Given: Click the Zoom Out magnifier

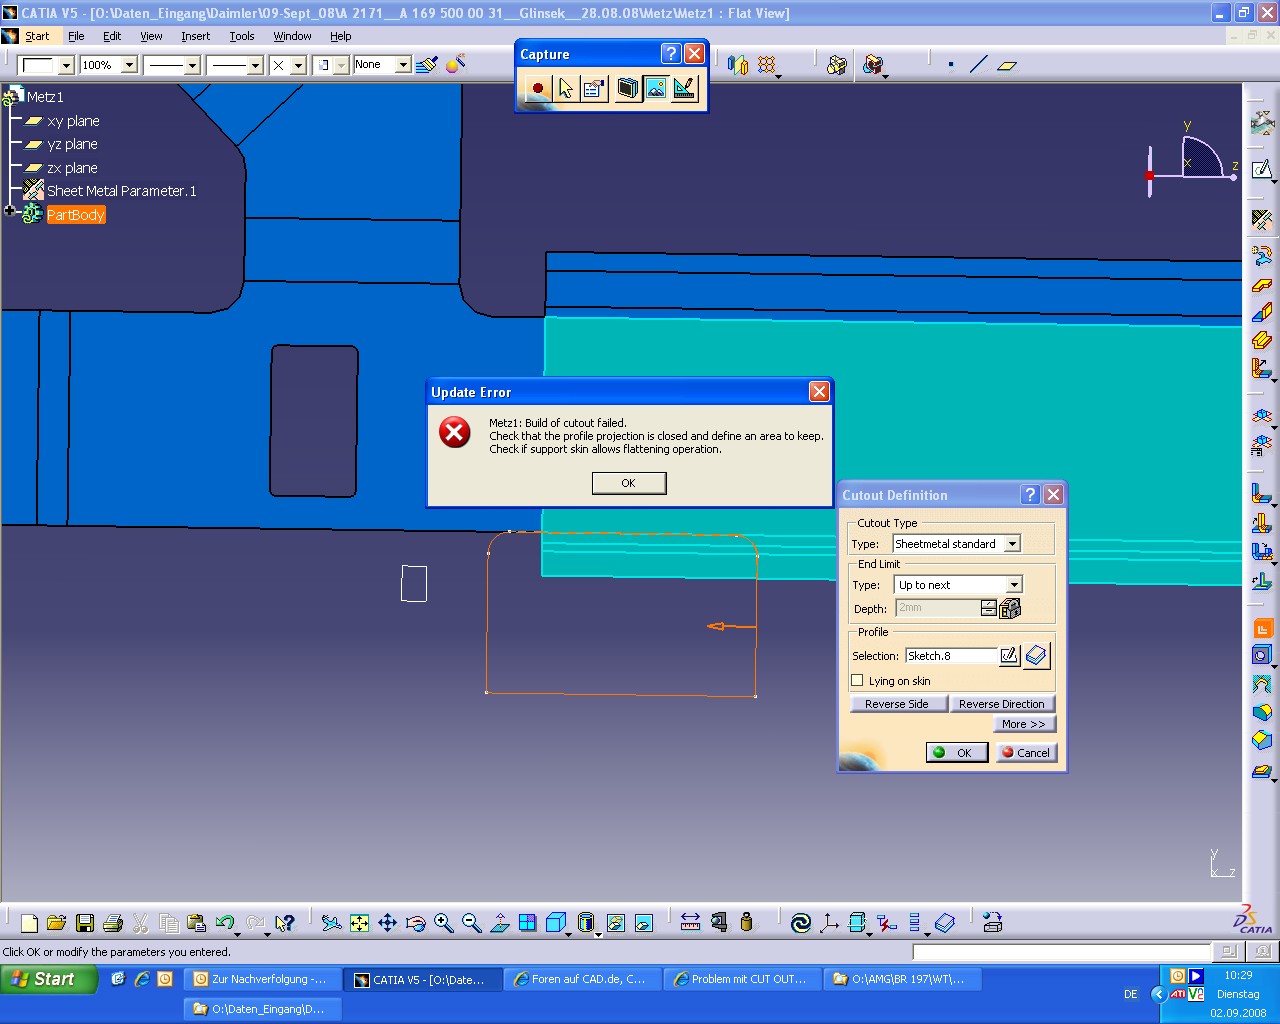Looking at the screenshot, I should point(472,923).
